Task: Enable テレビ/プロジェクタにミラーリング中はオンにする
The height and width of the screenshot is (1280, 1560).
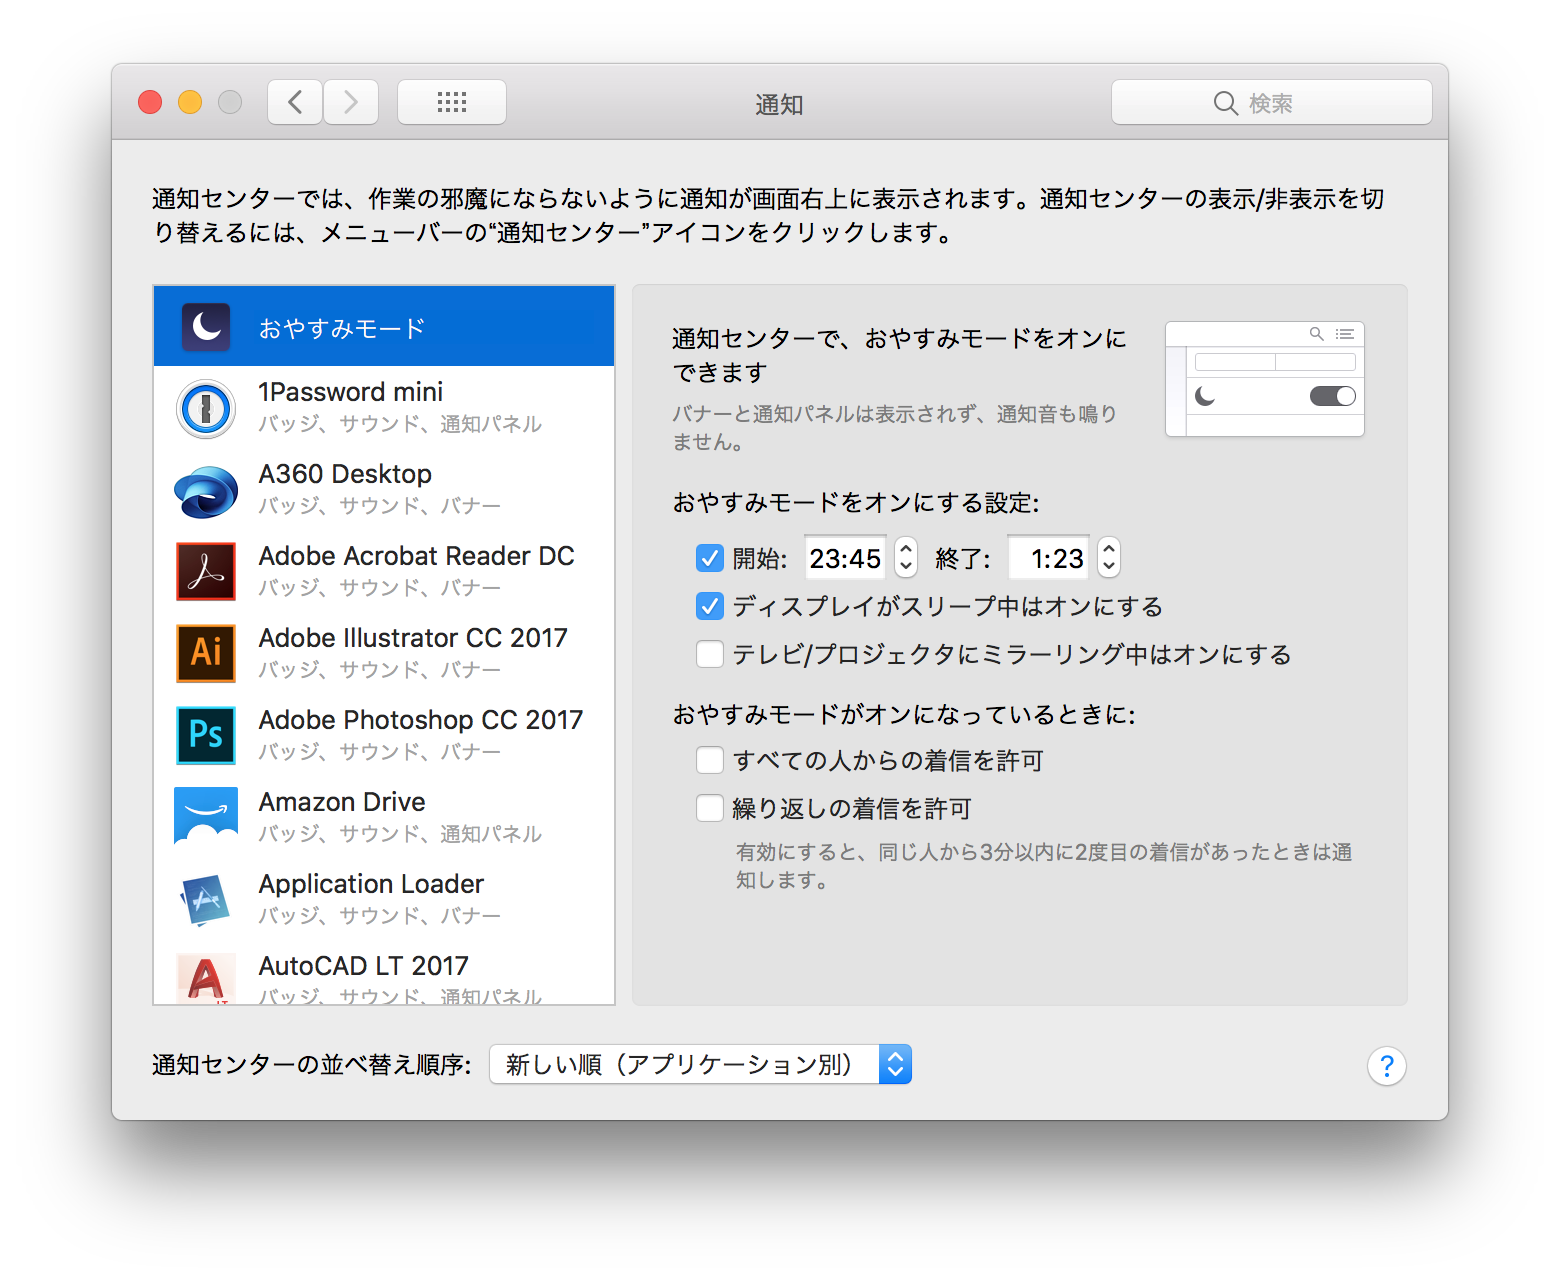Action: [710, 654]
